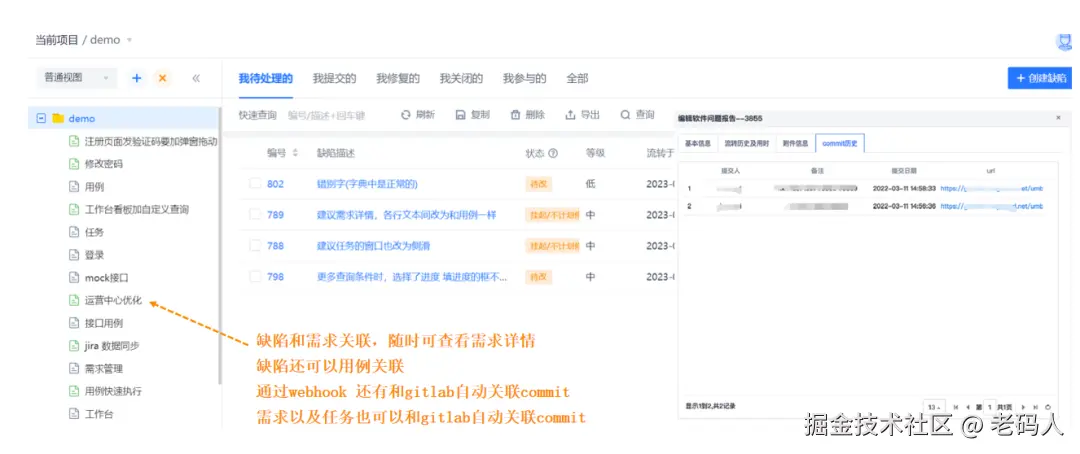Open the page size 13 dropdown
Viewport: 1080px width, 454px height.
tap(934, 407)
